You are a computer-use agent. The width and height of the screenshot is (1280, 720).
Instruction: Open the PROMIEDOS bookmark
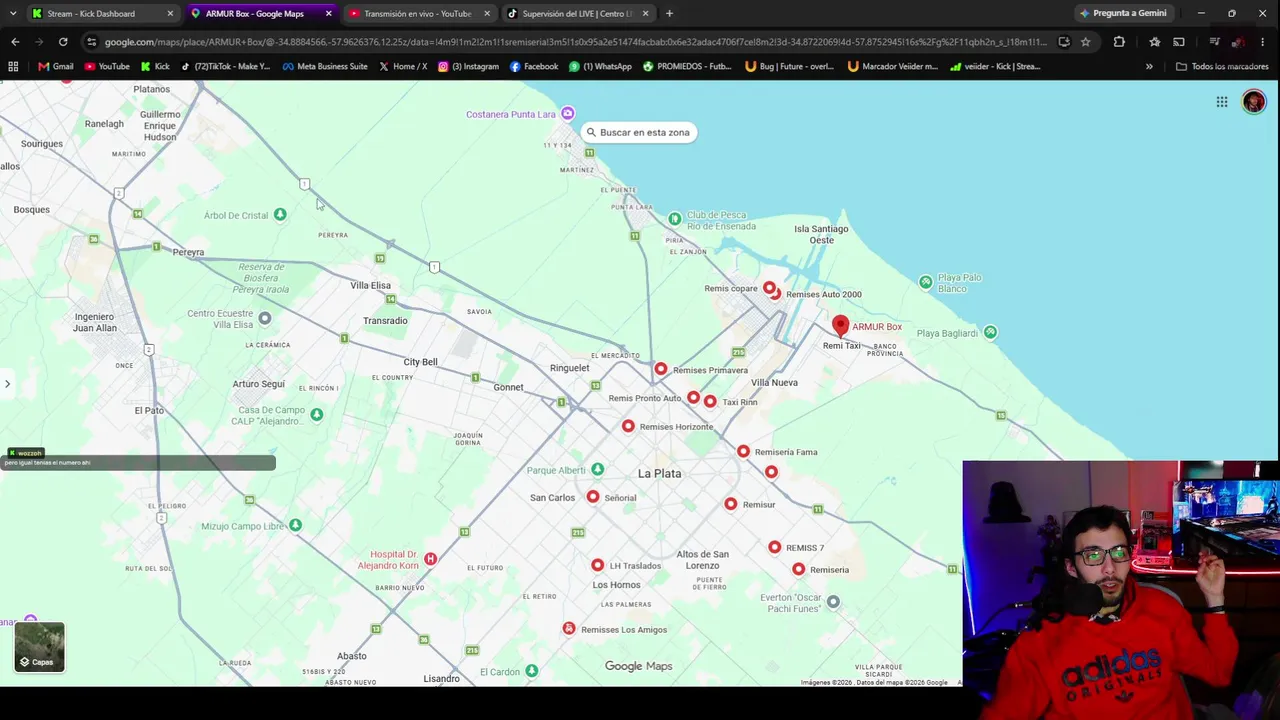(689, 67)
